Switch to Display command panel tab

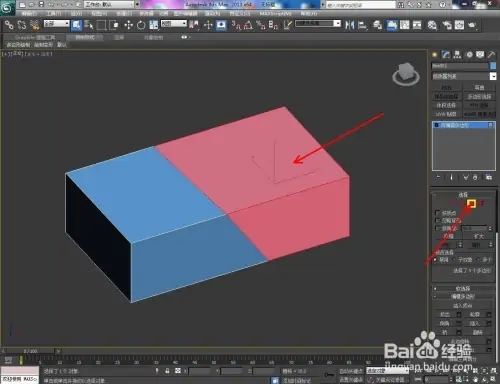click(x=480, y=55)
